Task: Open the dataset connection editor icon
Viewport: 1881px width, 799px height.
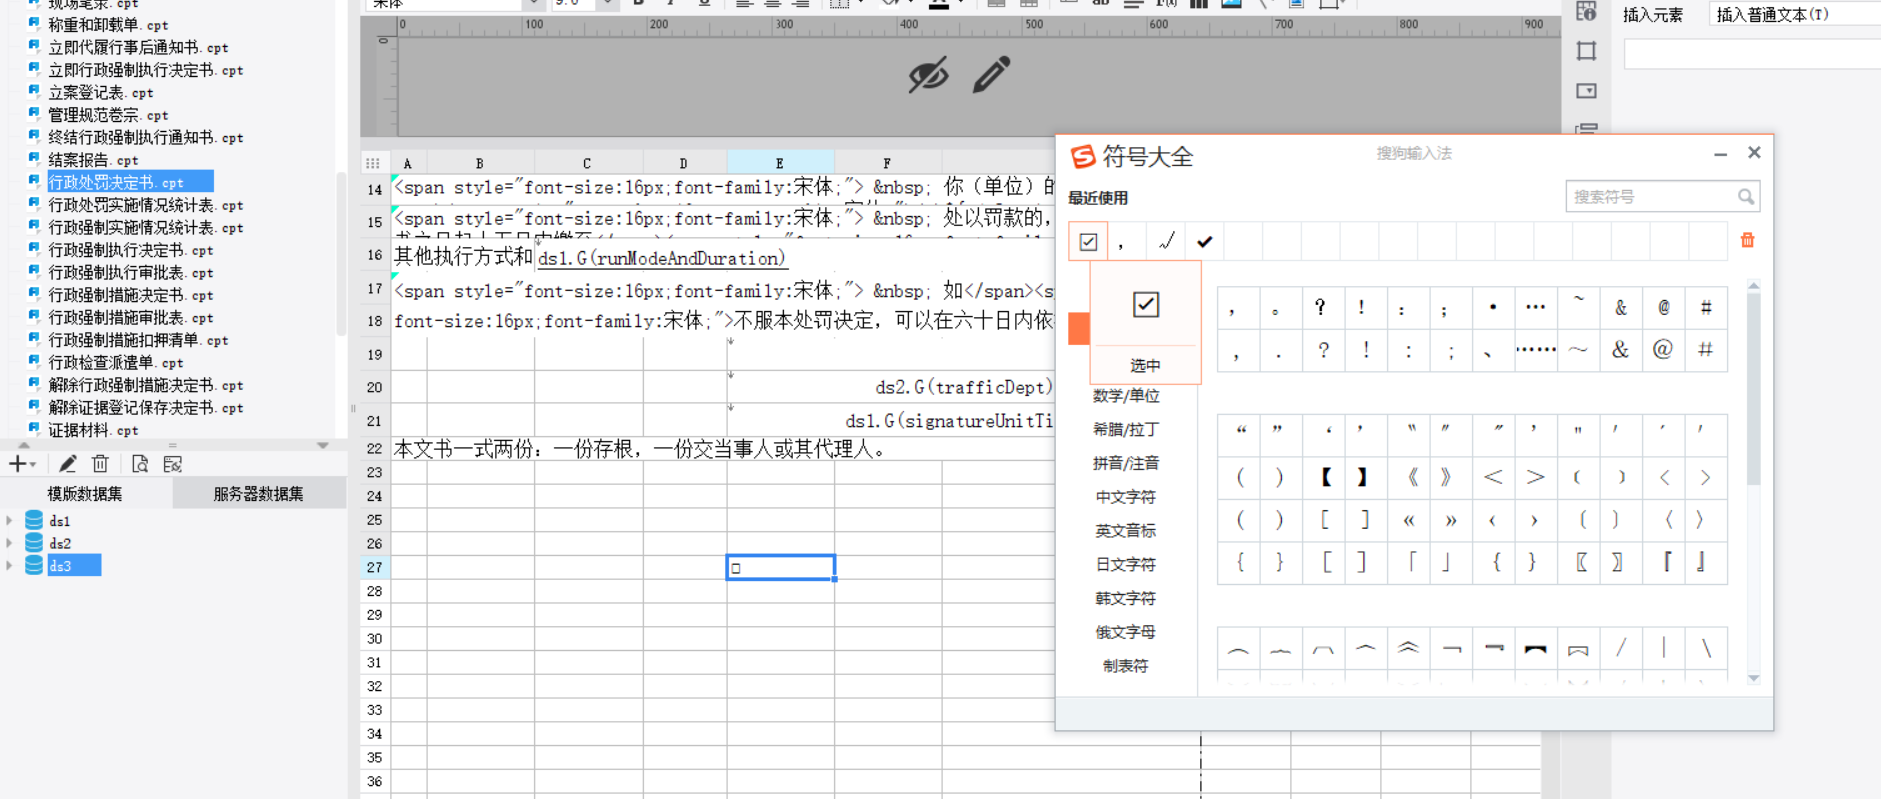Action: click(x=173, y=464)
